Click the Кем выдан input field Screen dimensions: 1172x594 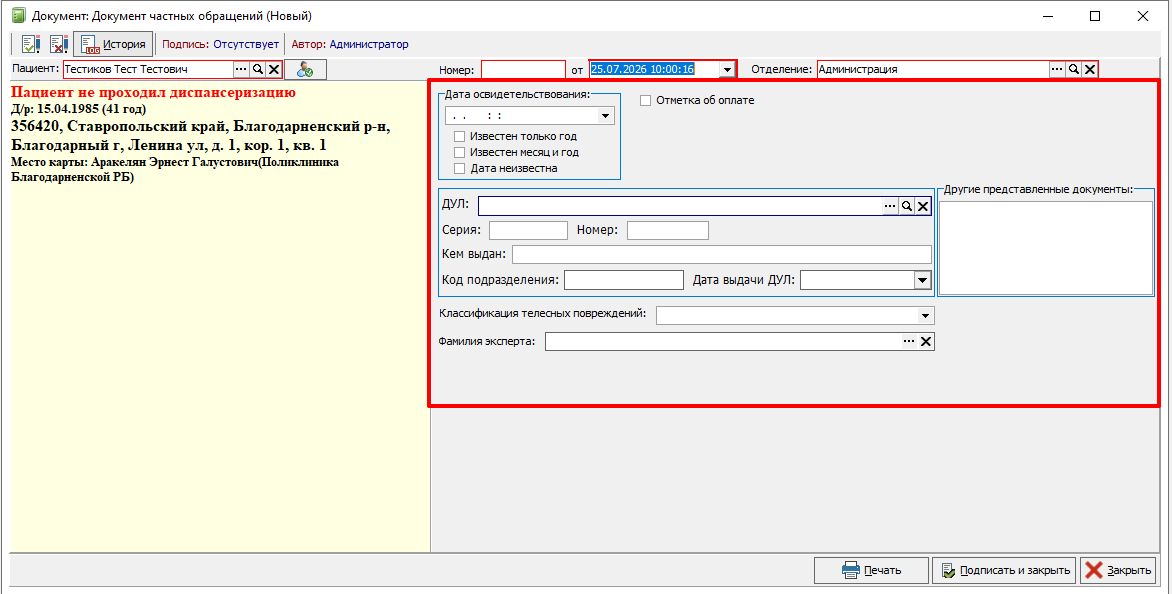tap(722, 254)
